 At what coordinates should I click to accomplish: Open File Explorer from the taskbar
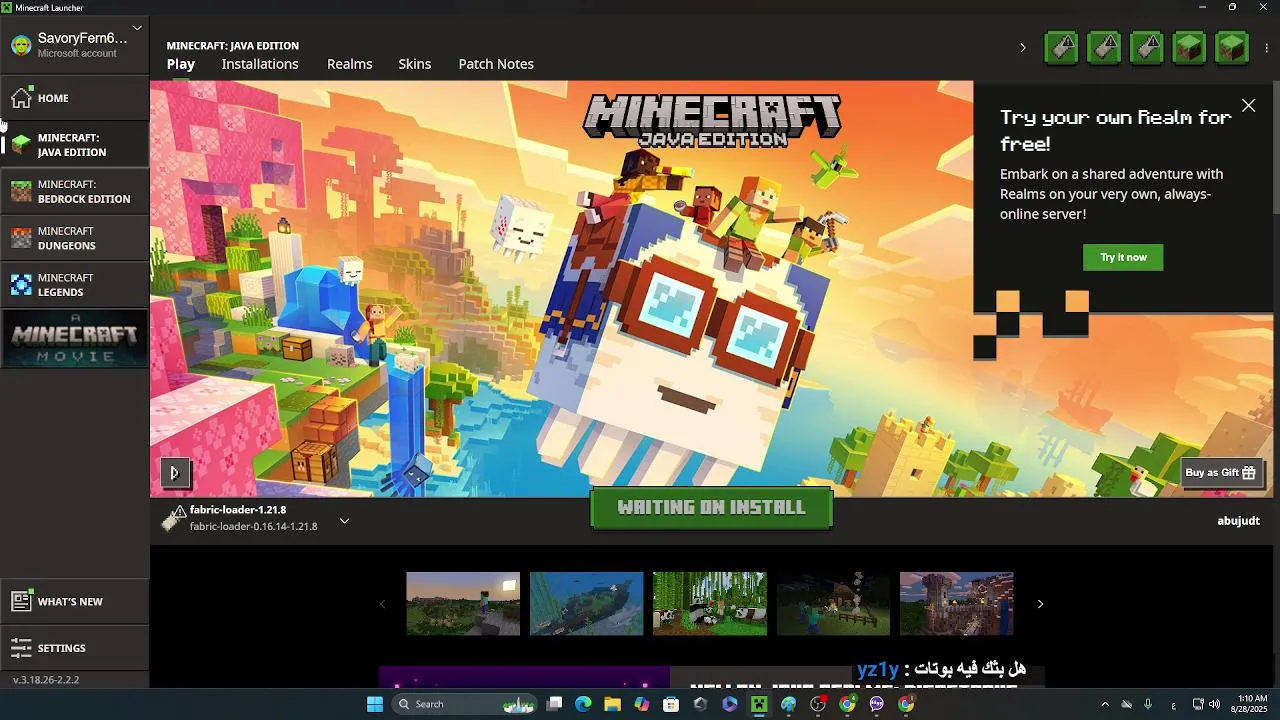tap(613, 704)
